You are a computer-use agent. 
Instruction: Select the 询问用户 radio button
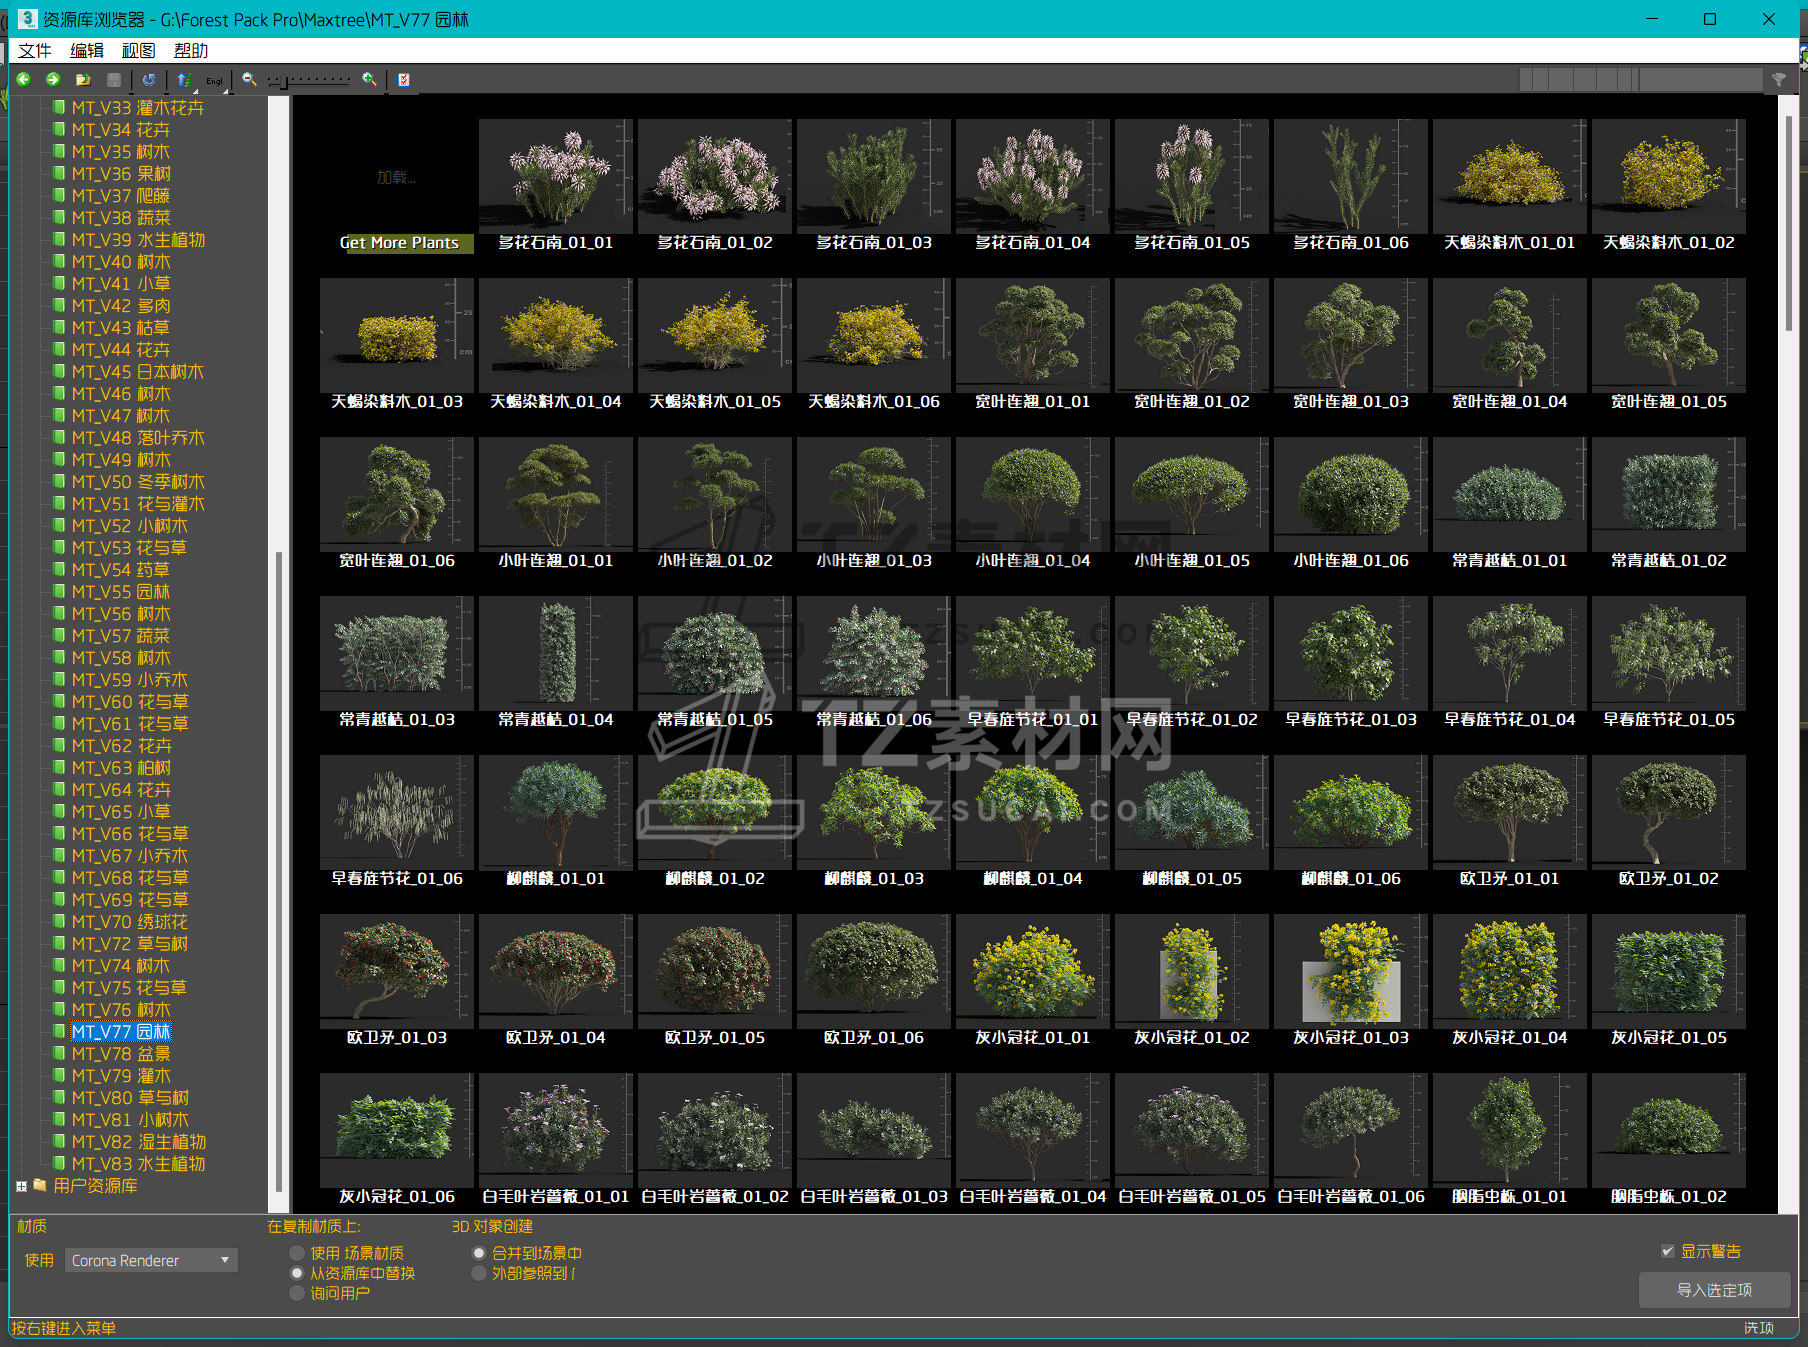click(x=297, y=1293)
